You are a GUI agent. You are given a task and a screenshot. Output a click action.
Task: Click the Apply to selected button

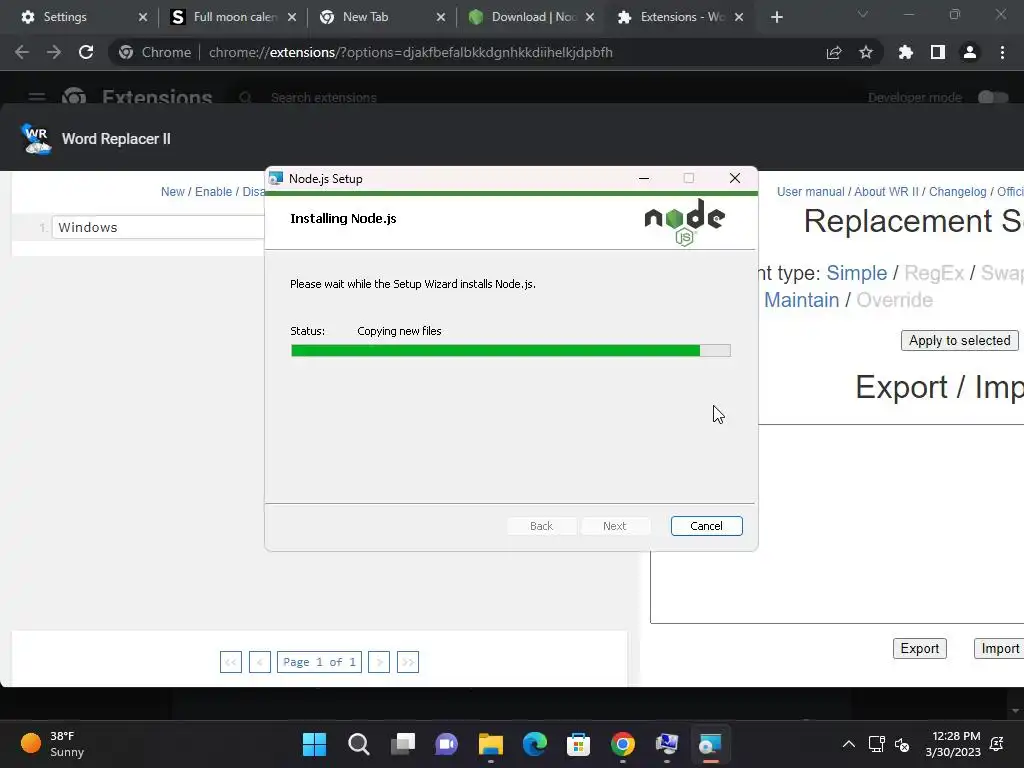click(959, 340)
